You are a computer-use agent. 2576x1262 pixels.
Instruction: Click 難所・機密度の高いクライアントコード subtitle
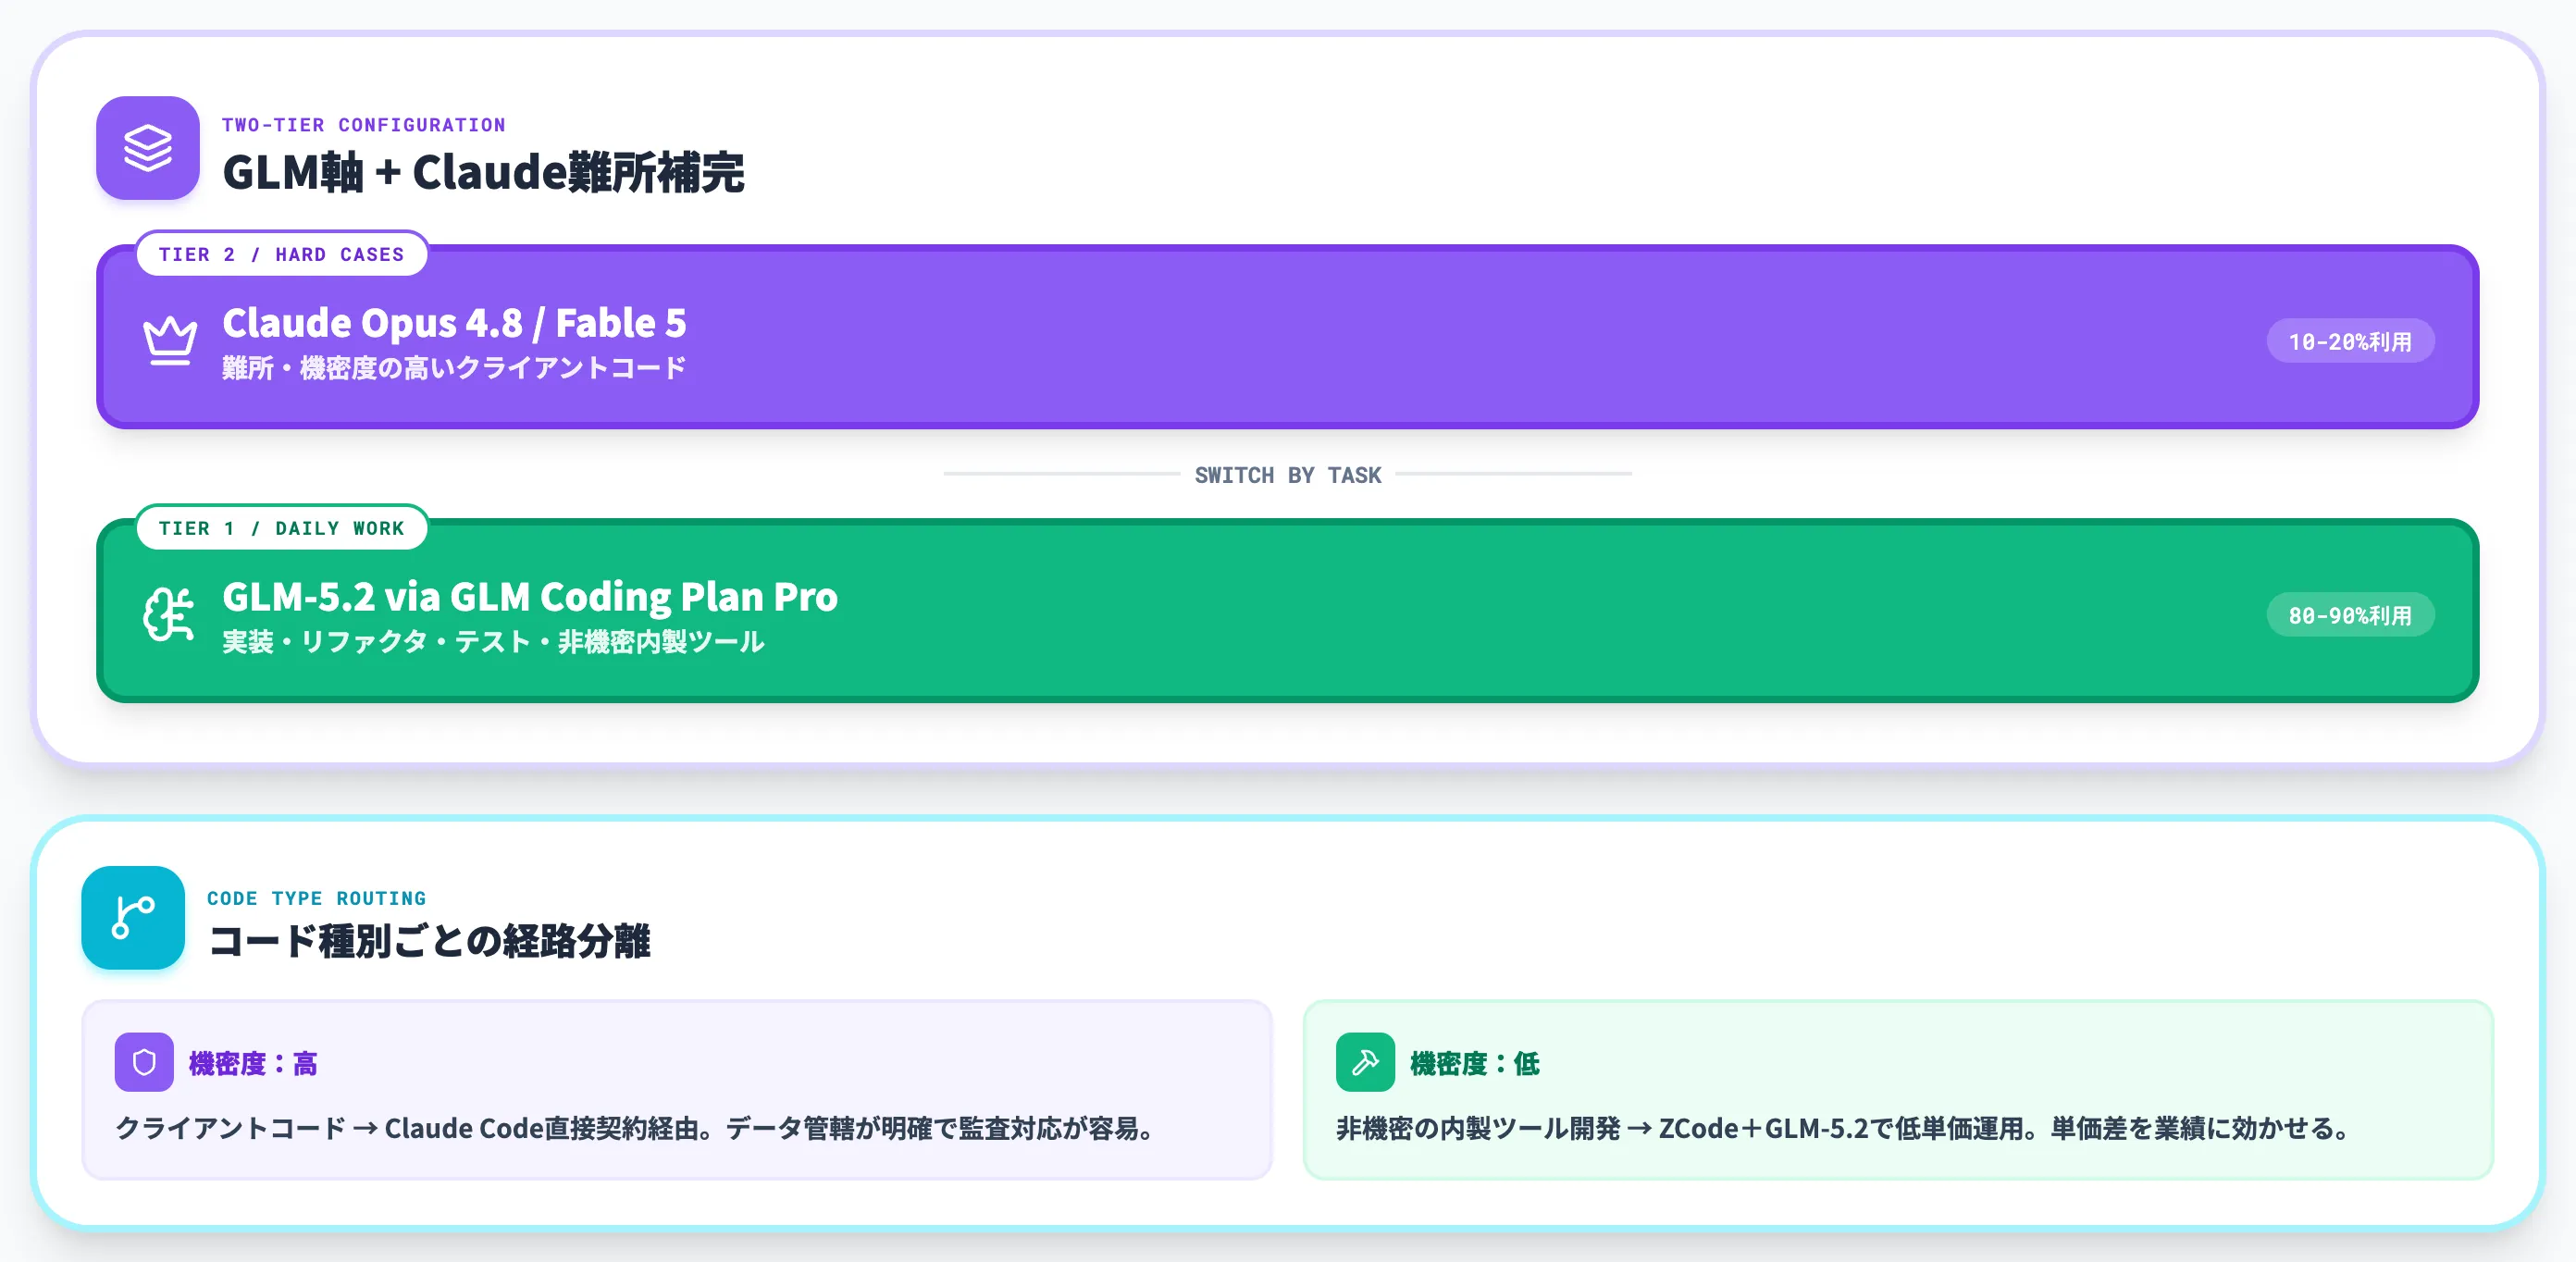tap(454, 368)
